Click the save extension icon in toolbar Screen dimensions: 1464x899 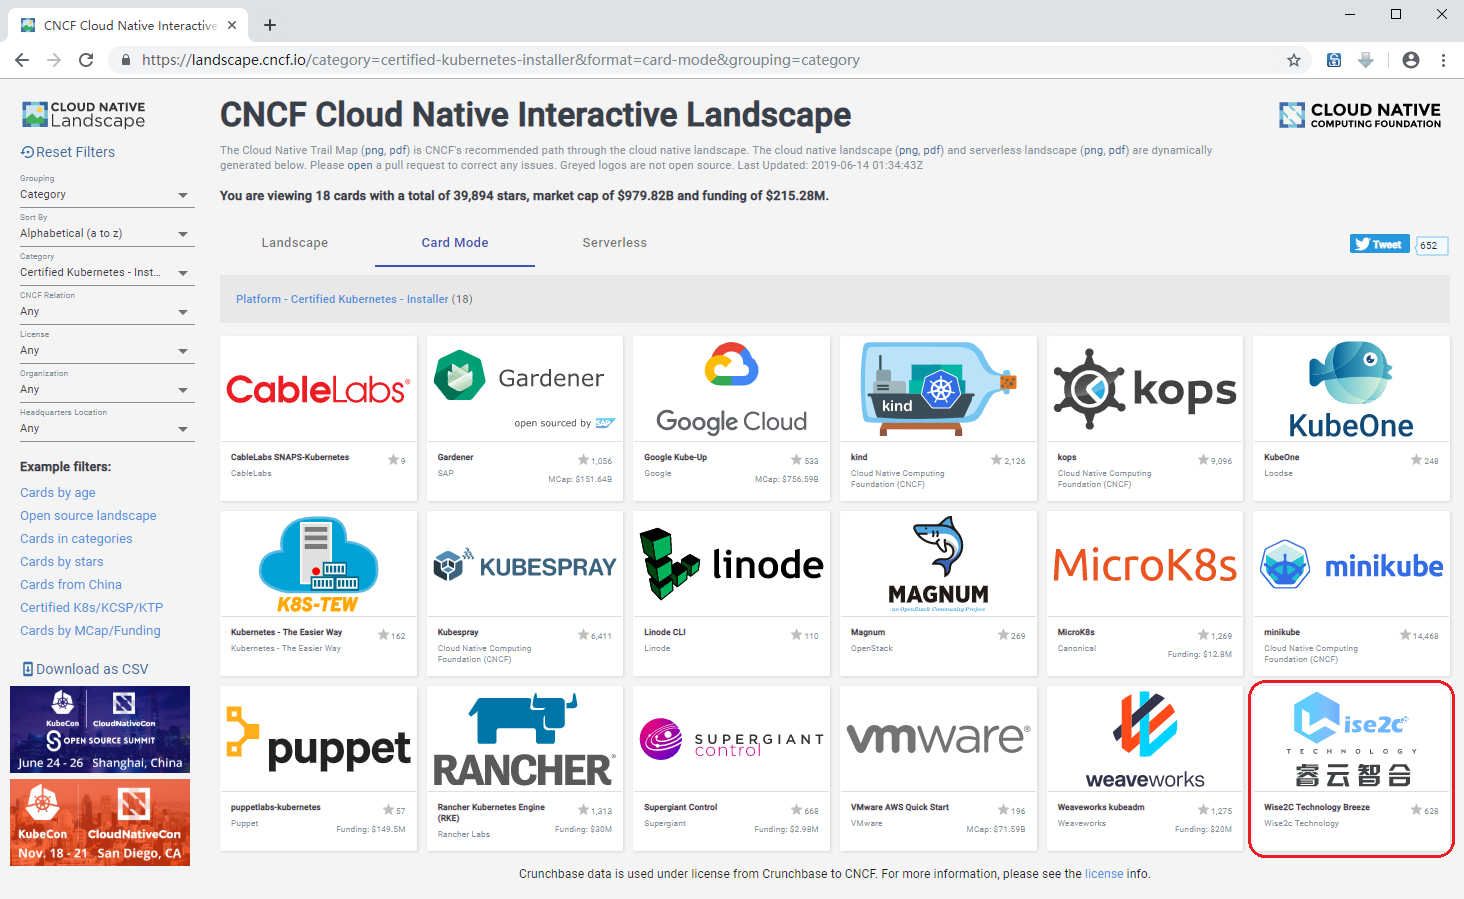point(1334,60)
